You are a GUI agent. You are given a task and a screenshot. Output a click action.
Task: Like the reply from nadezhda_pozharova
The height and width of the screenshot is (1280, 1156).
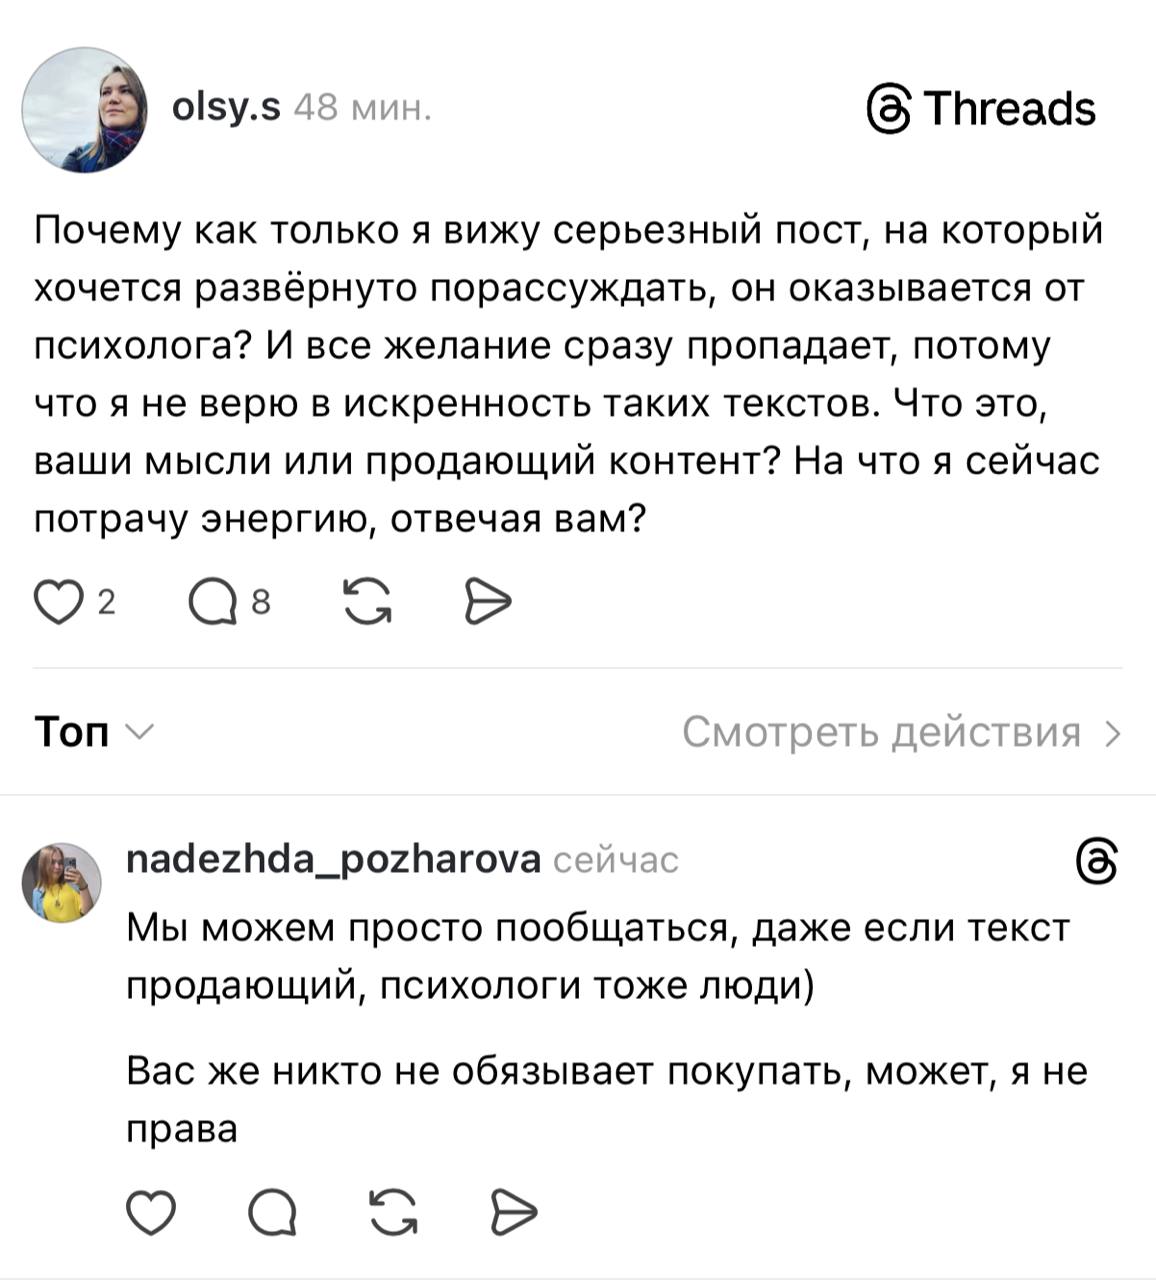point(151,1213)
